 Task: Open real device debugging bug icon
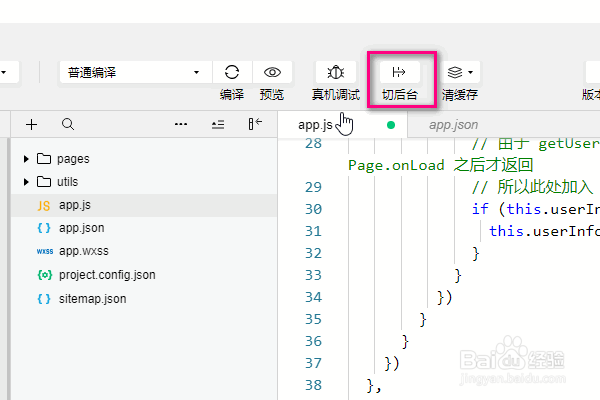click(336, 72)
